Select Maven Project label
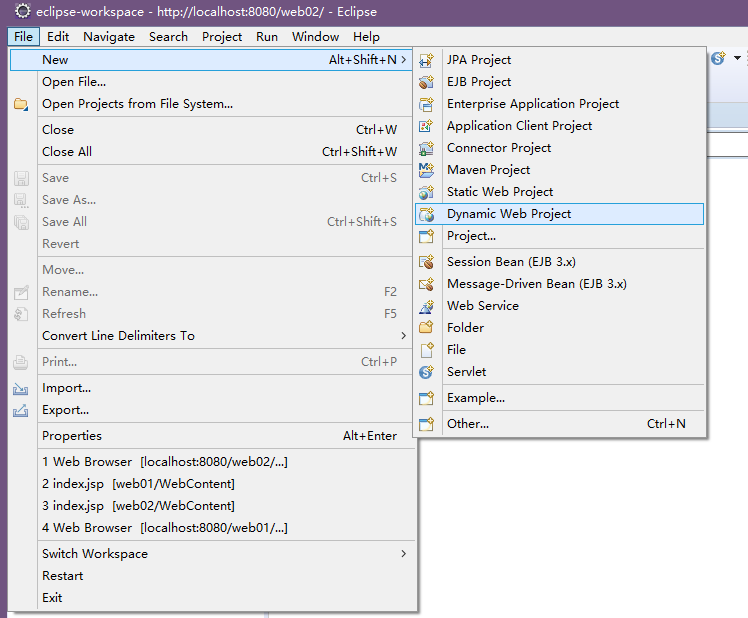 (x=488, y=170)
